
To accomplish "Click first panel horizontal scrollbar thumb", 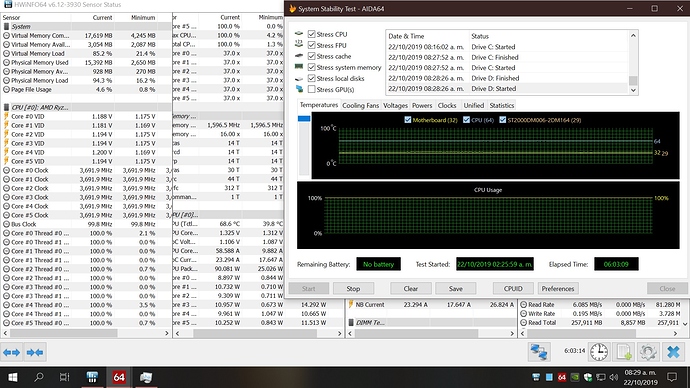I will (64, 333).
